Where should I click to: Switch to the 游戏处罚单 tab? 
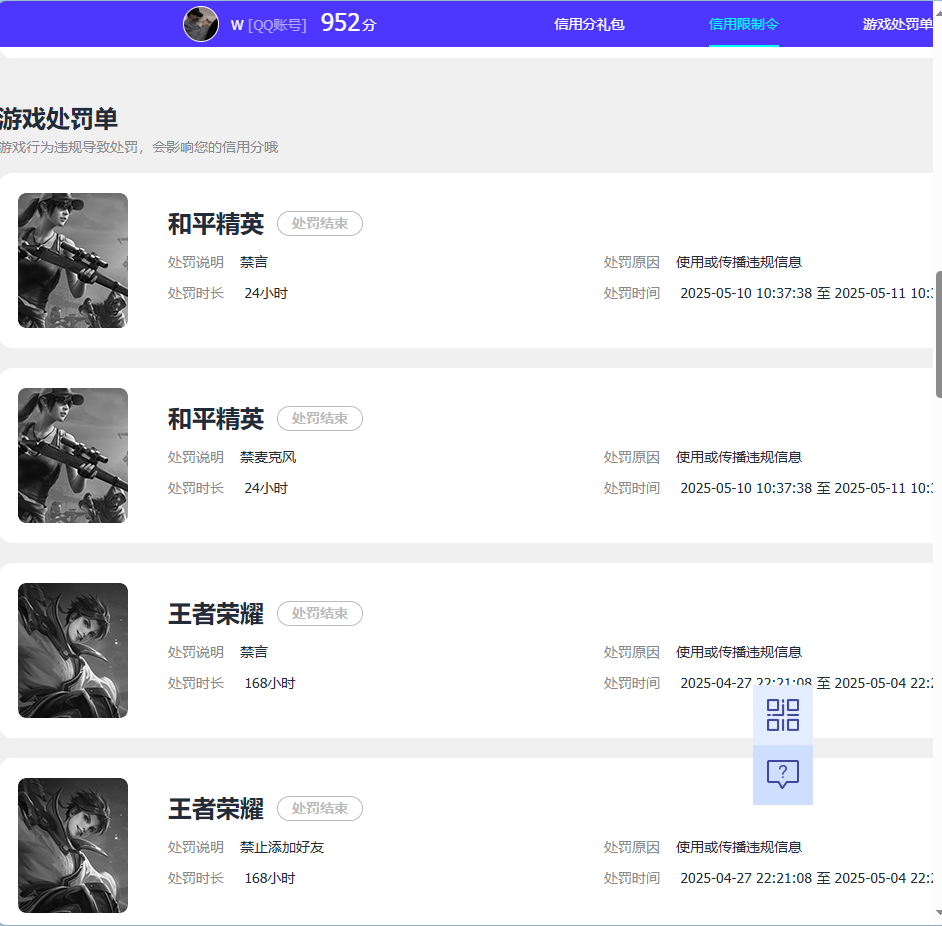898,24
